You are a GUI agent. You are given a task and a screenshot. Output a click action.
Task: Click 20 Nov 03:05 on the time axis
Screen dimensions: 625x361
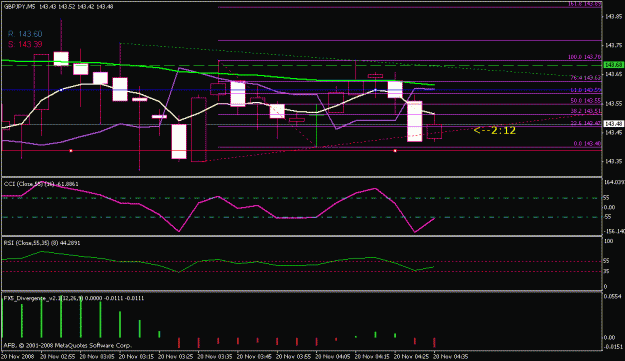pos(98,356)
